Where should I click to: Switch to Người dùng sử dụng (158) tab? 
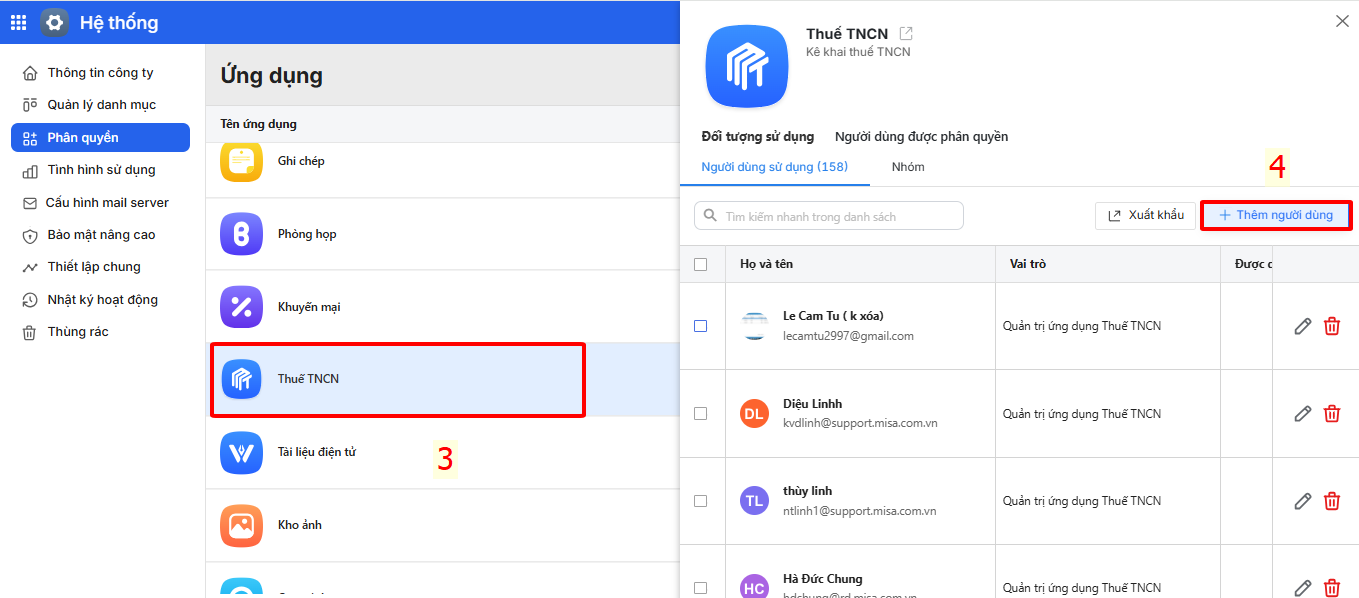pyautogui.click(x=775, y=167)
